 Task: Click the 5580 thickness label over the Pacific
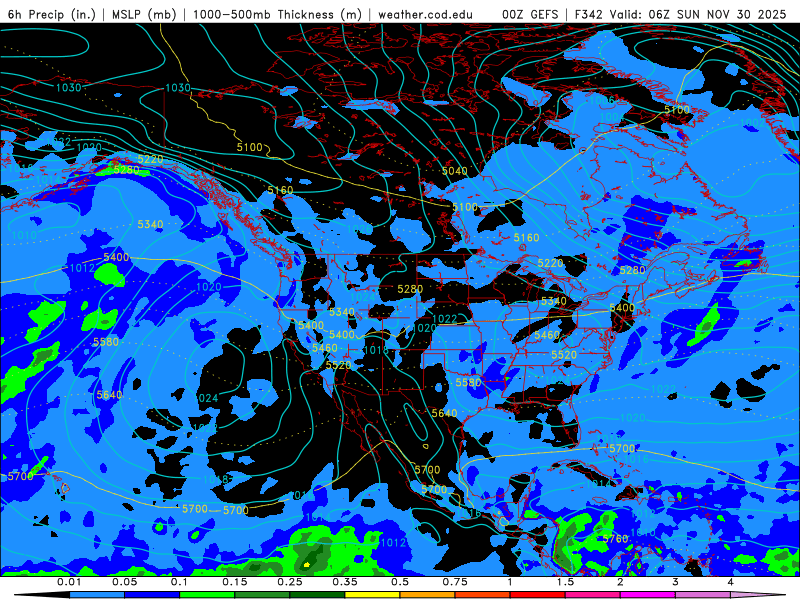pos(106,341)
